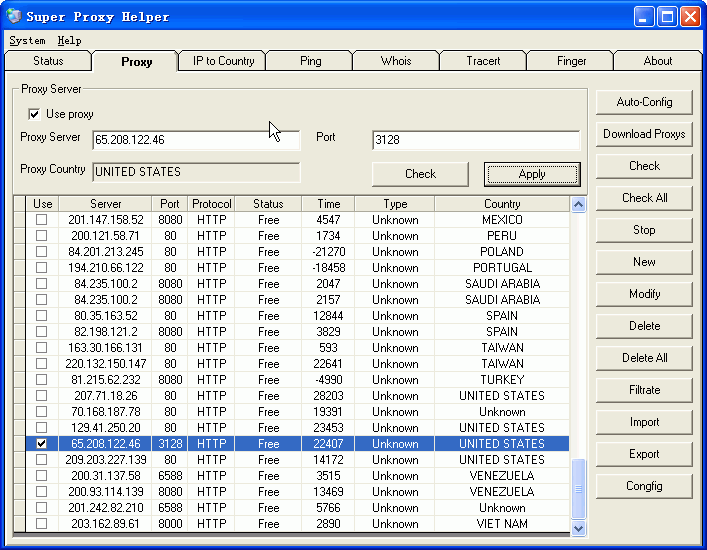Uncheck the checkbox for 65.208.122.46
707x550 pixels.
tap(41, 444)
